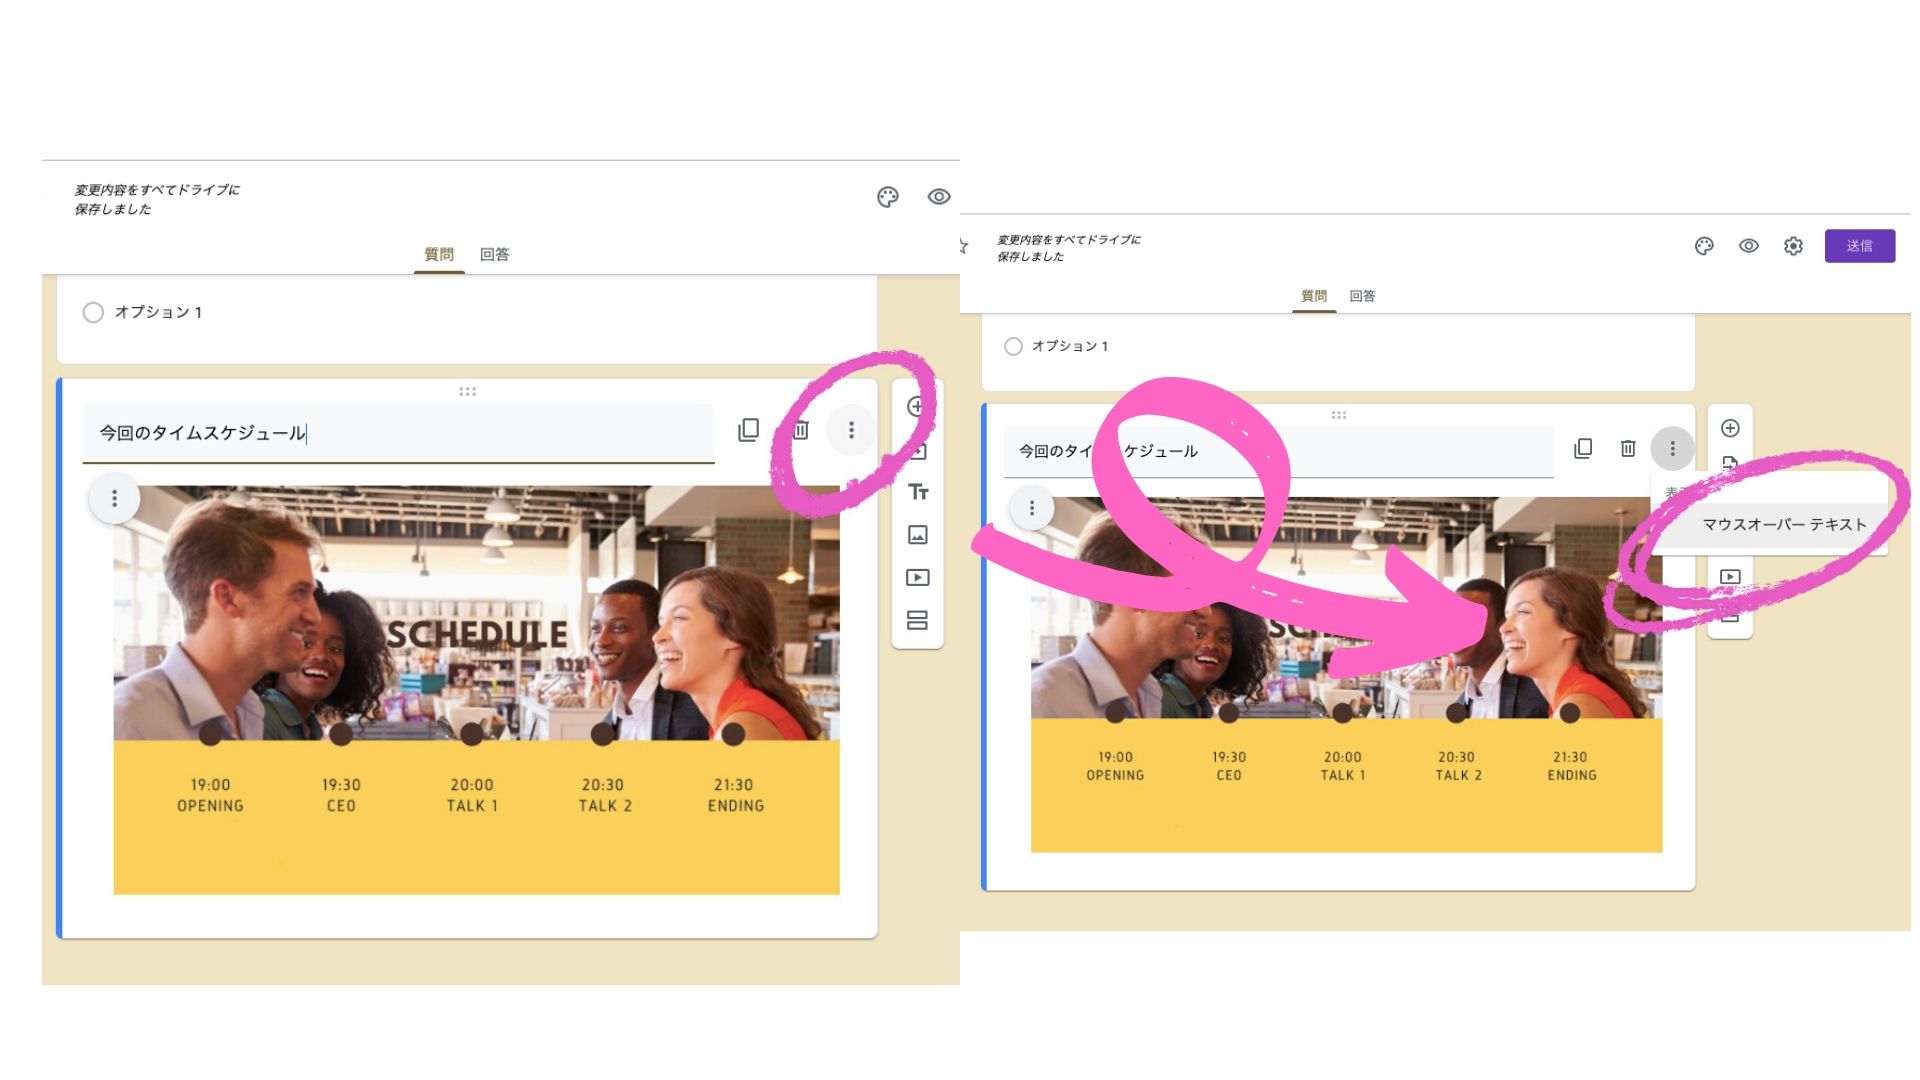This screenshot has height=1080, width=1920.
Task: Add image icon in left sidebar toolbar
Action: [917, 535]
